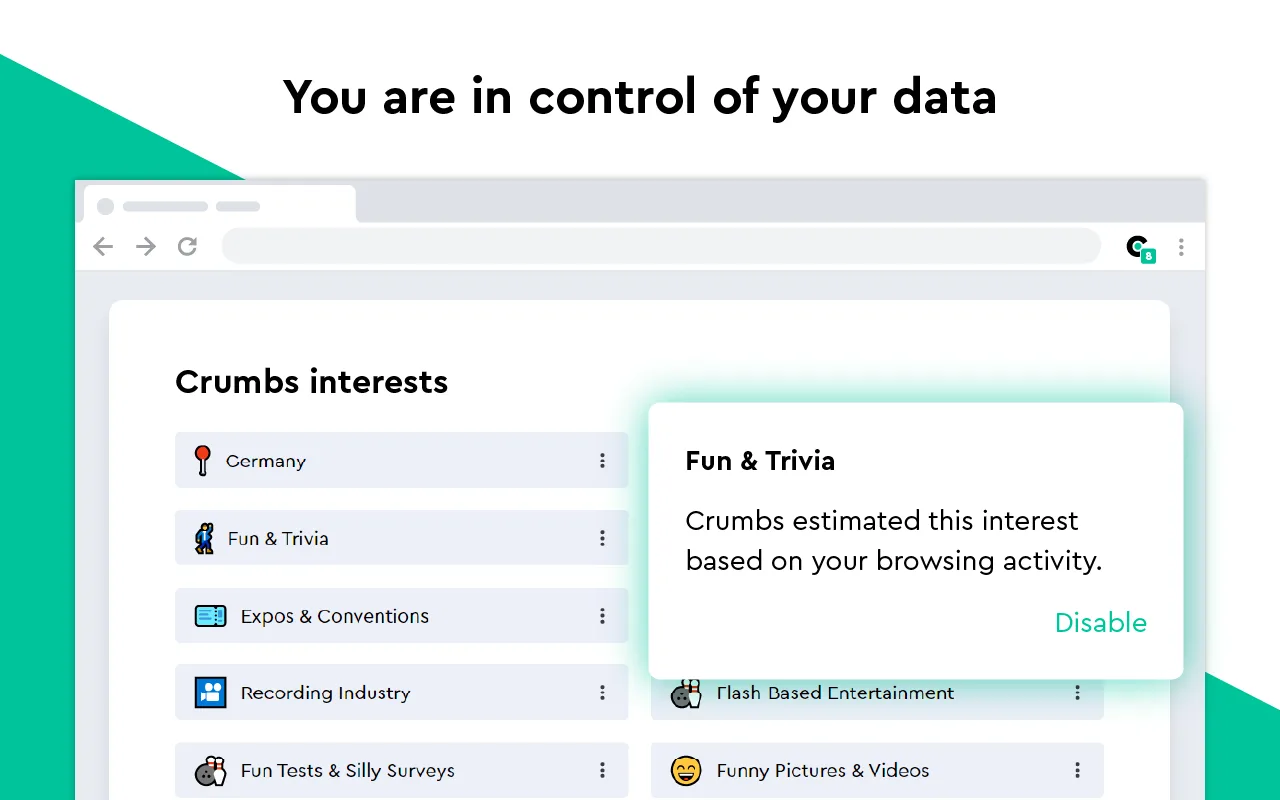Open options for Fun Tests & Silly Surveys
The image size is (1280, 800).
pyautogui.click(x=602, y=770)
